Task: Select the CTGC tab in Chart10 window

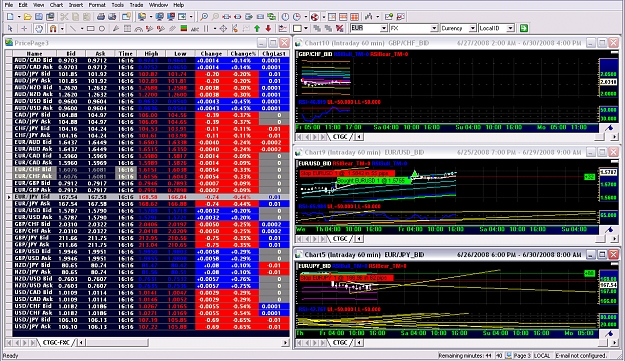Action: tap(340, 137)
